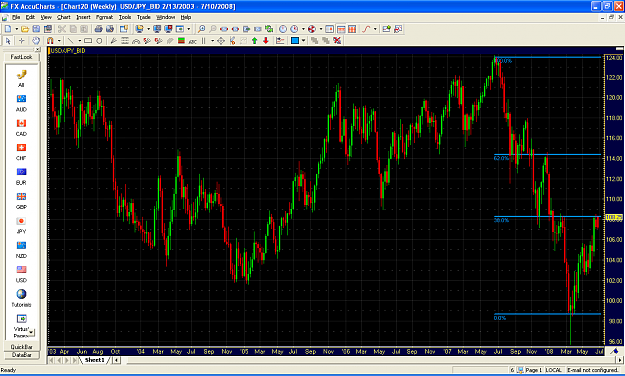Select the AUD currency flag
This screenshot has height=376, width=625.
[21, 103]
